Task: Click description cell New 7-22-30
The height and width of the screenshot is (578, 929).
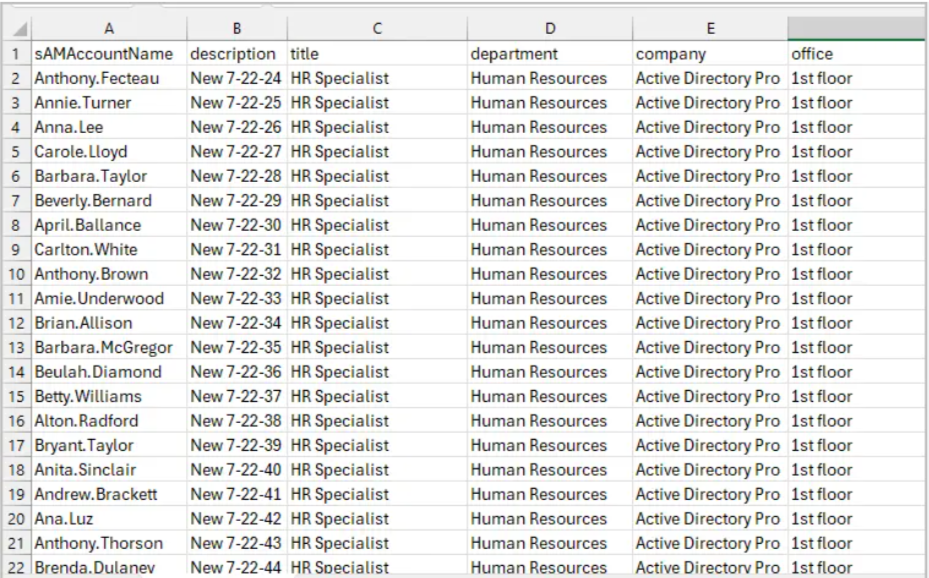Action: pos(237,225)
